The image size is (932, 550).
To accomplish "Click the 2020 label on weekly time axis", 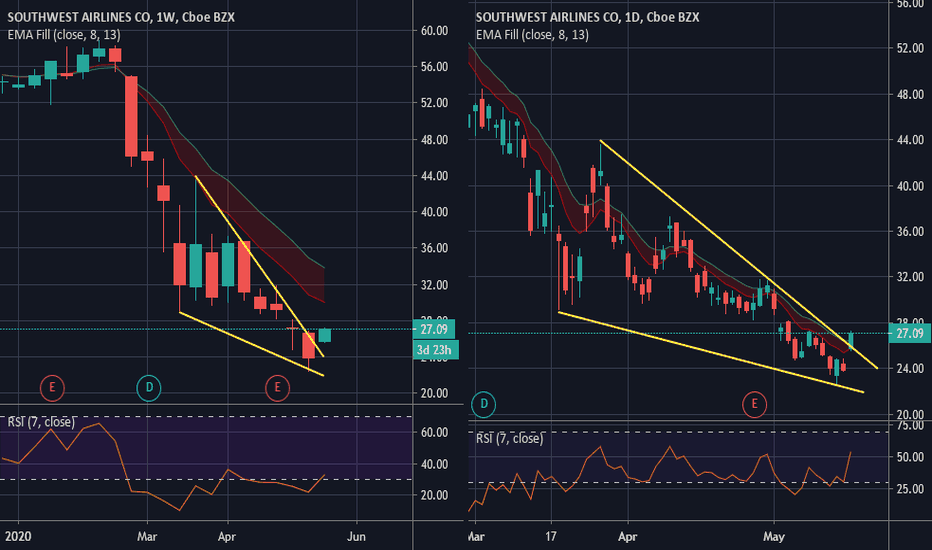I will (x=18, y=536).
